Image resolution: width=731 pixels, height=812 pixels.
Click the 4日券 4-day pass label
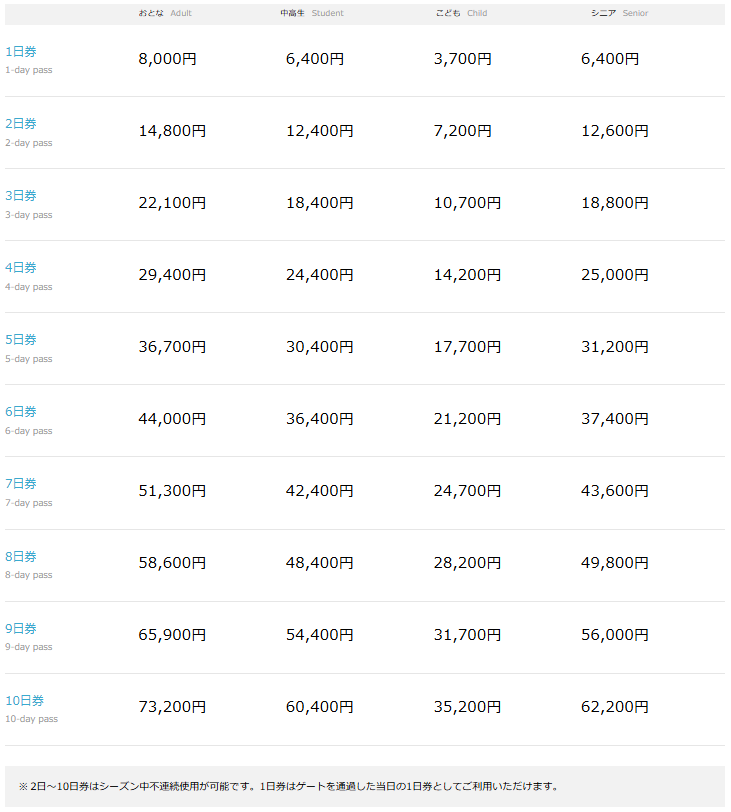coord(28,277)
